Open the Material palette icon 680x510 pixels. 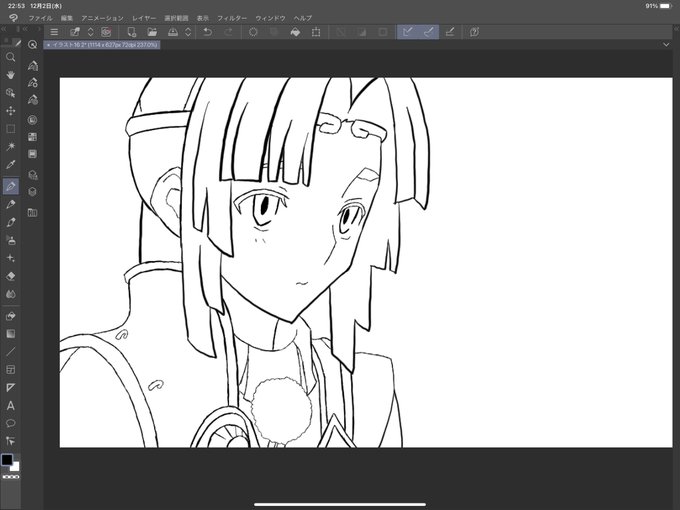pos(33,175)
